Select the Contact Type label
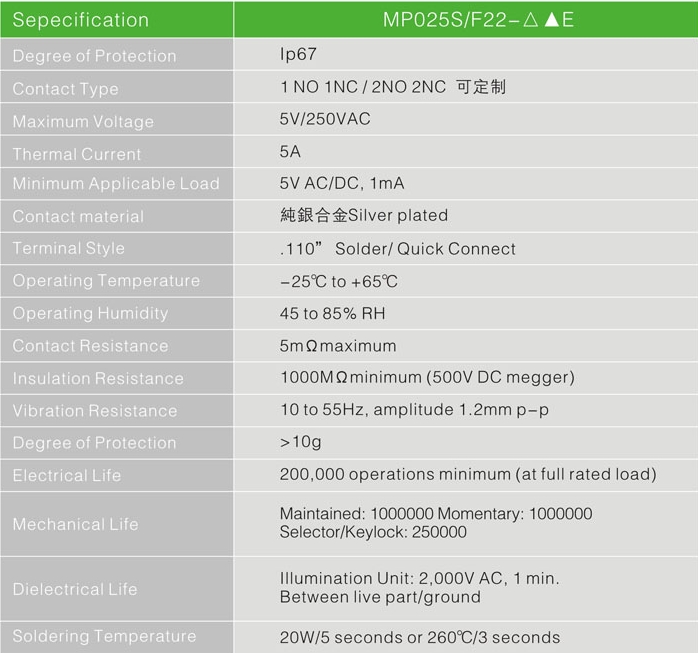 coord(65,89)
